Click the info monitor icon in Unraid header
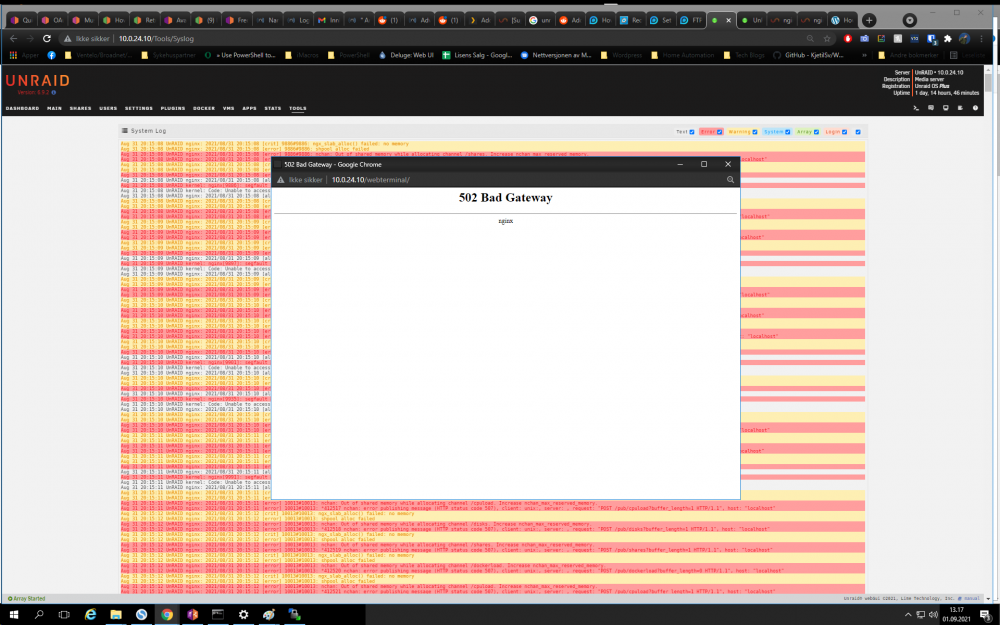Screen dimensions: 1000x625 coord(946,108)
